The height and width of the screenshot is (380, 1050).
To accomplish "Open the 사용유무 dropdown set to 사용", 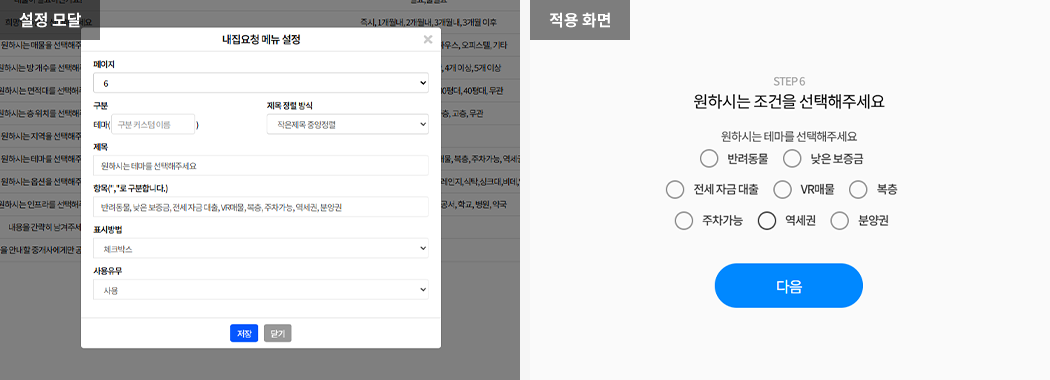I will [260, 290].
